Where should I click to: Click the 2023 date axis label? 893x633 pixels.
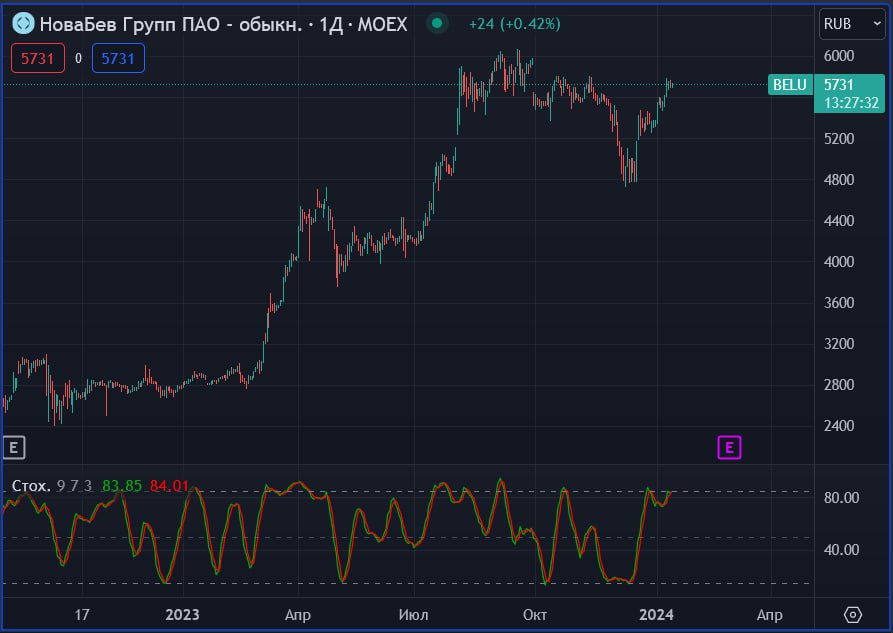tap(182, 615)
